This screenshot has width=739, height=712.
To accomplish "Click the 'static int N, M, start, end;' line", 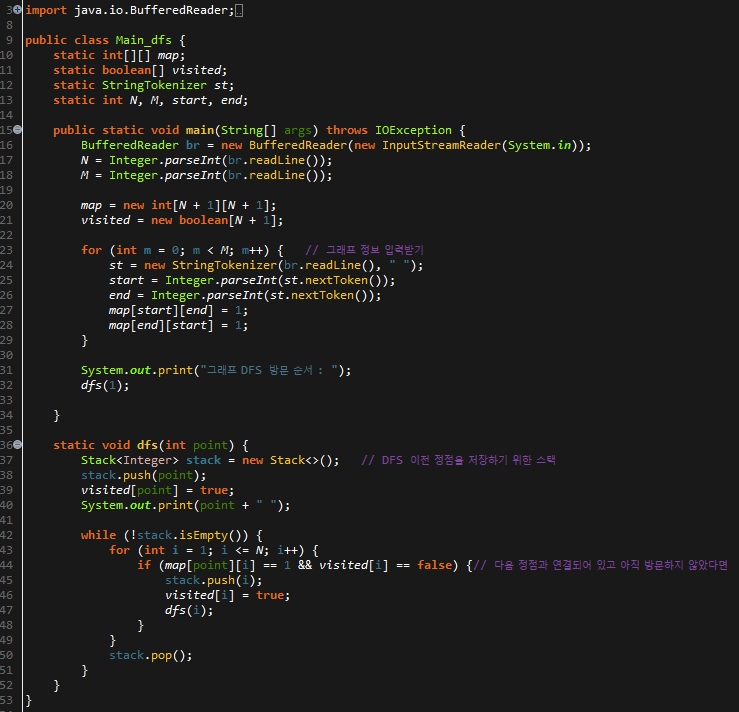I will pyautogui.click(x=150, y=100).
